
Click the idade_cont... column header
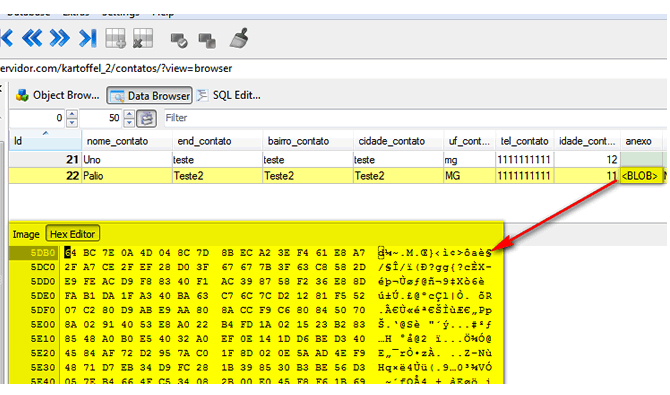(587, 141)
